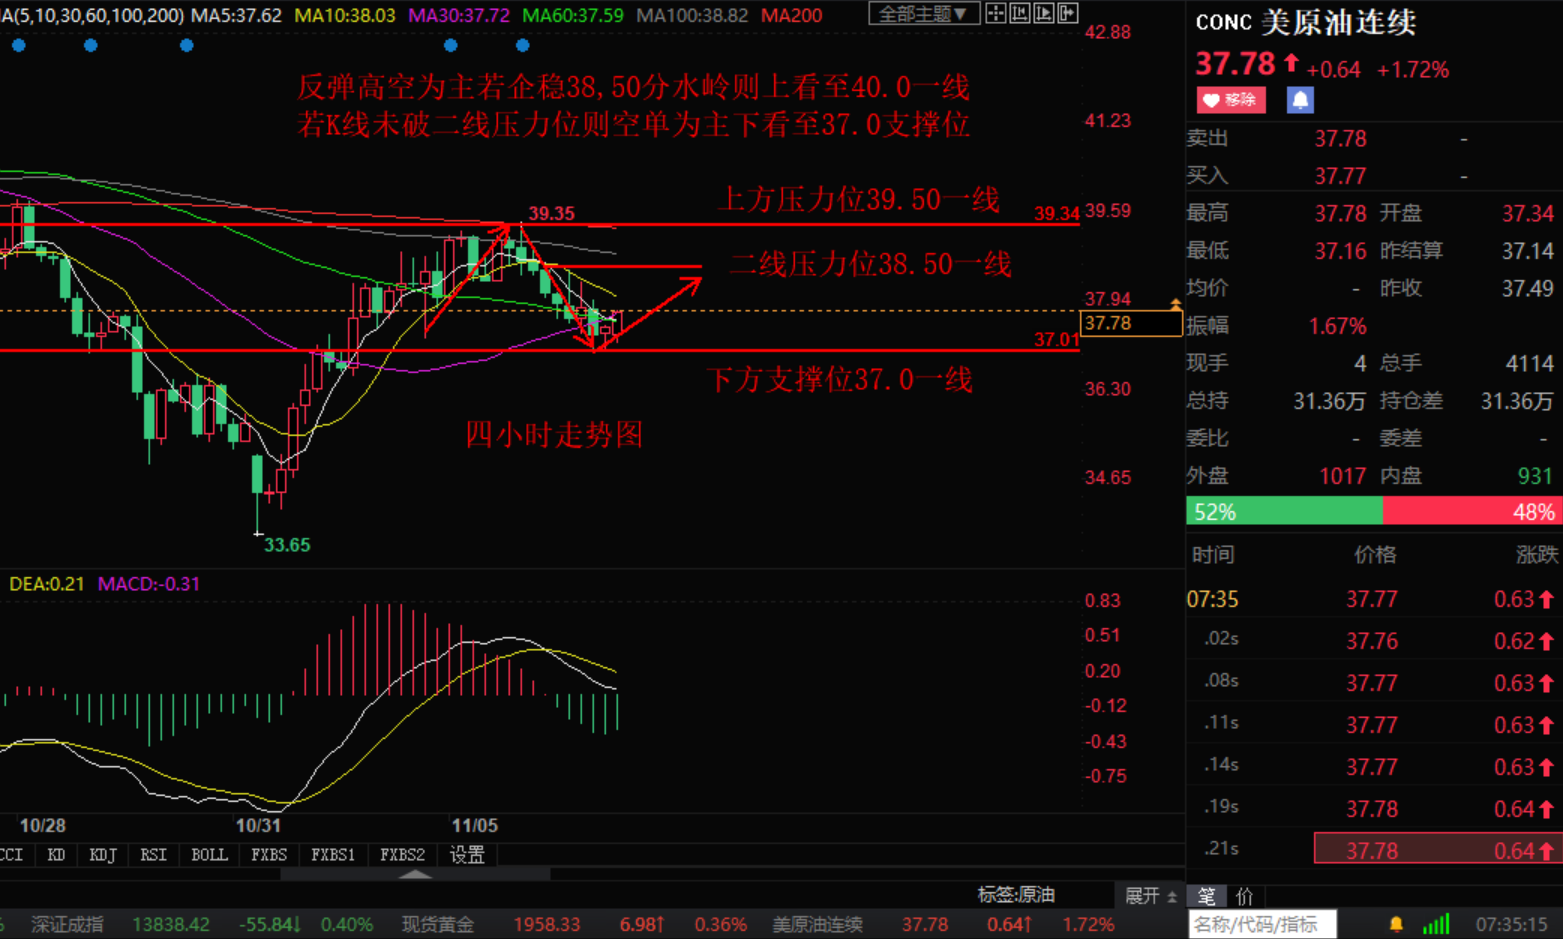
Task: Click the 展开 expand button
Action: 1150,895
